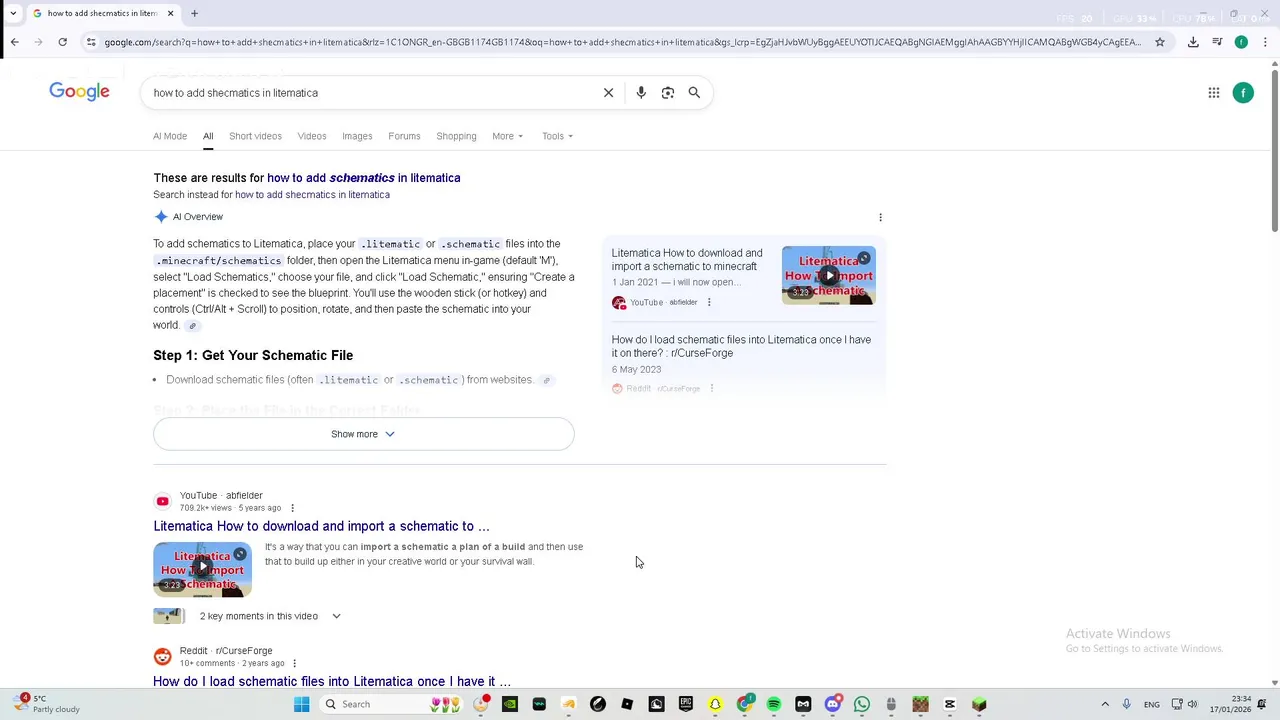The image size is (1280, 720).
Task: Open side card 'How do I load schematic files'
Action: point(741,346)
